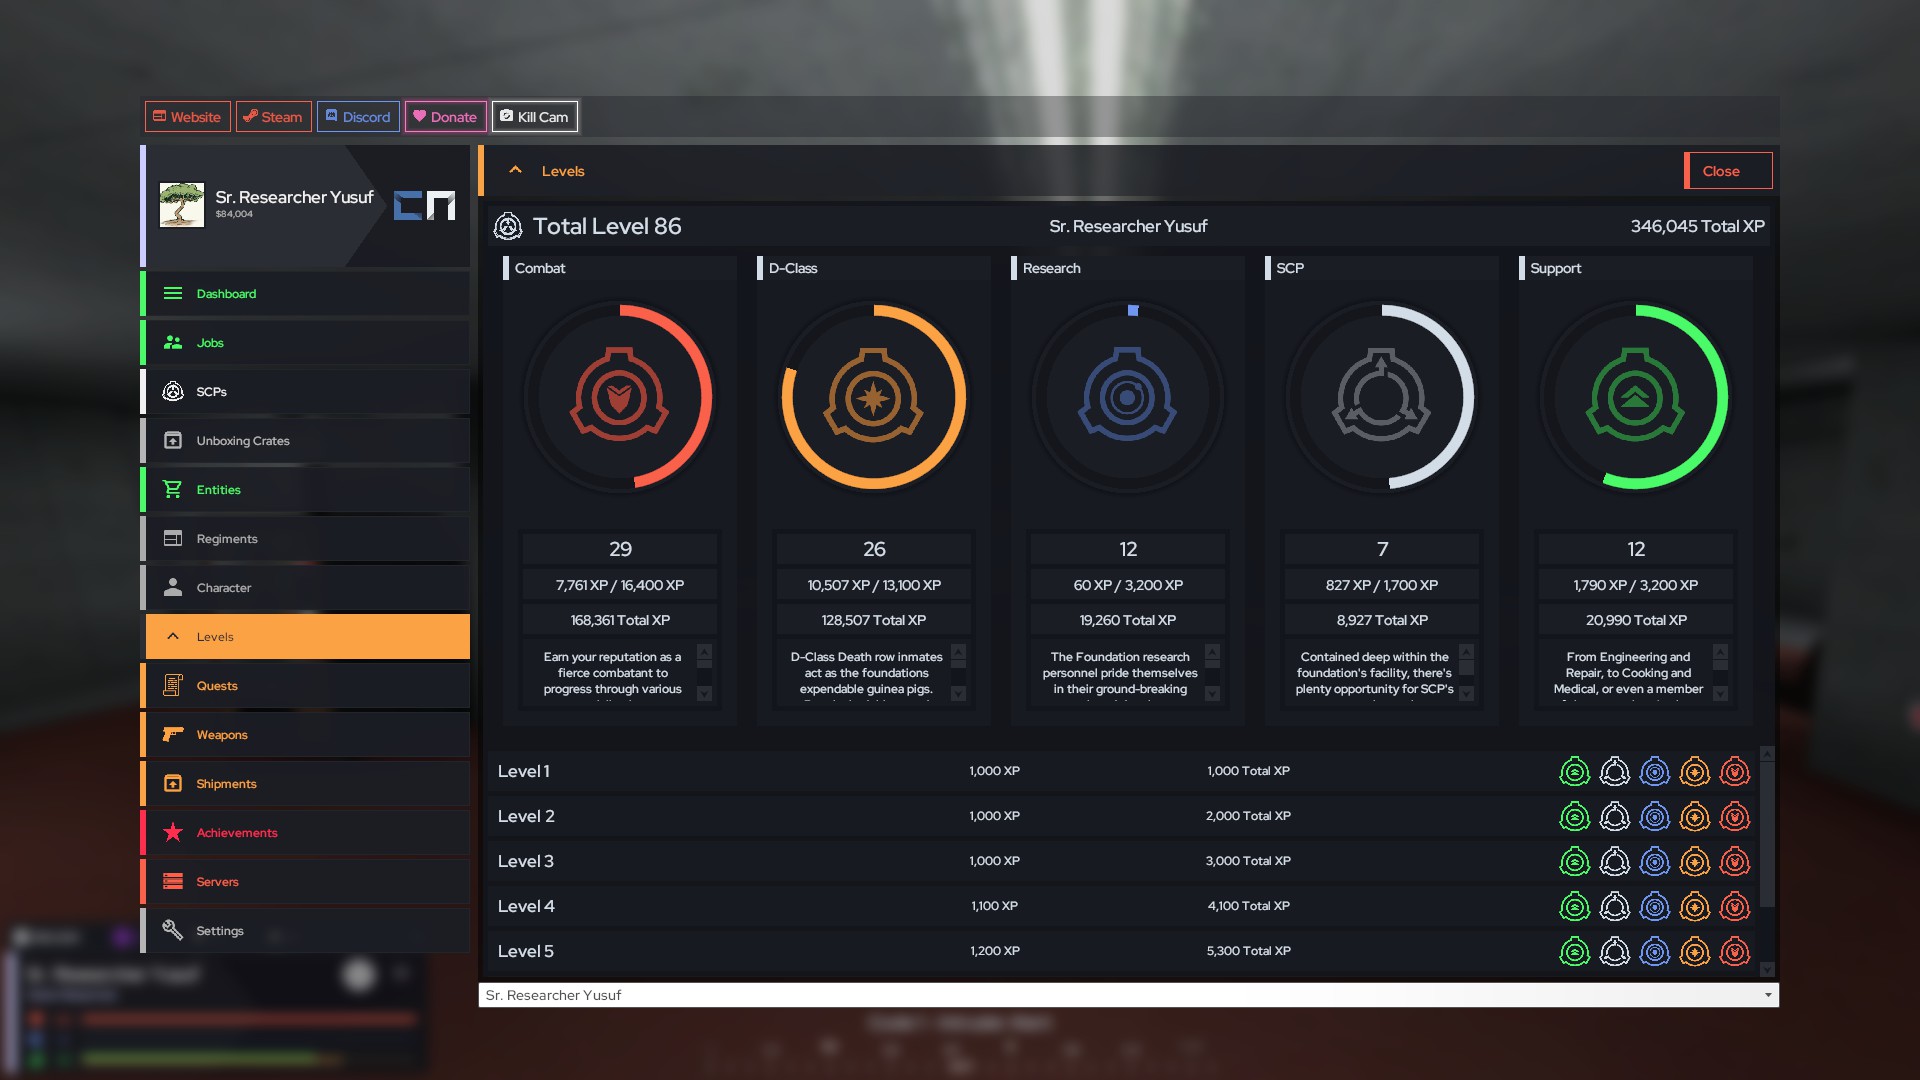Click Level 1 green Support icon
Image resolution: width=1920 pixels, height=1080 pixels.
(1575, 771)
